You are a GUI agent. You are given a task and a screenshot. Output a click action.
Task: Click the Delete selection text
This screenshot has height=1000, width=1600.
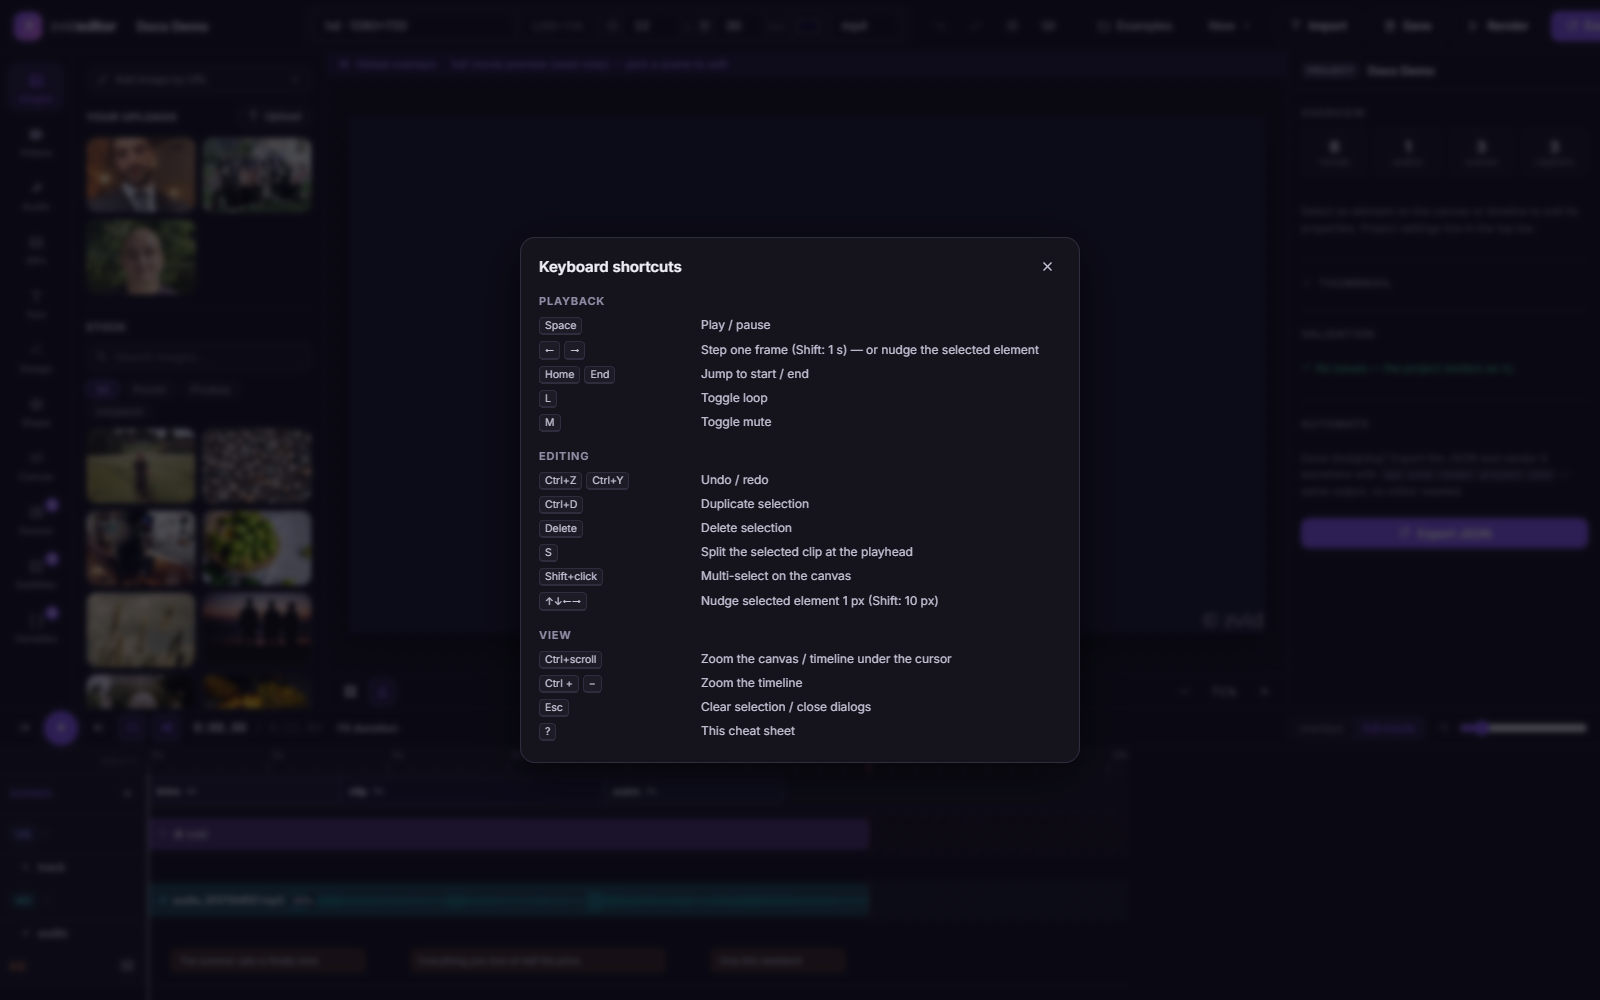tap(746, 528)
